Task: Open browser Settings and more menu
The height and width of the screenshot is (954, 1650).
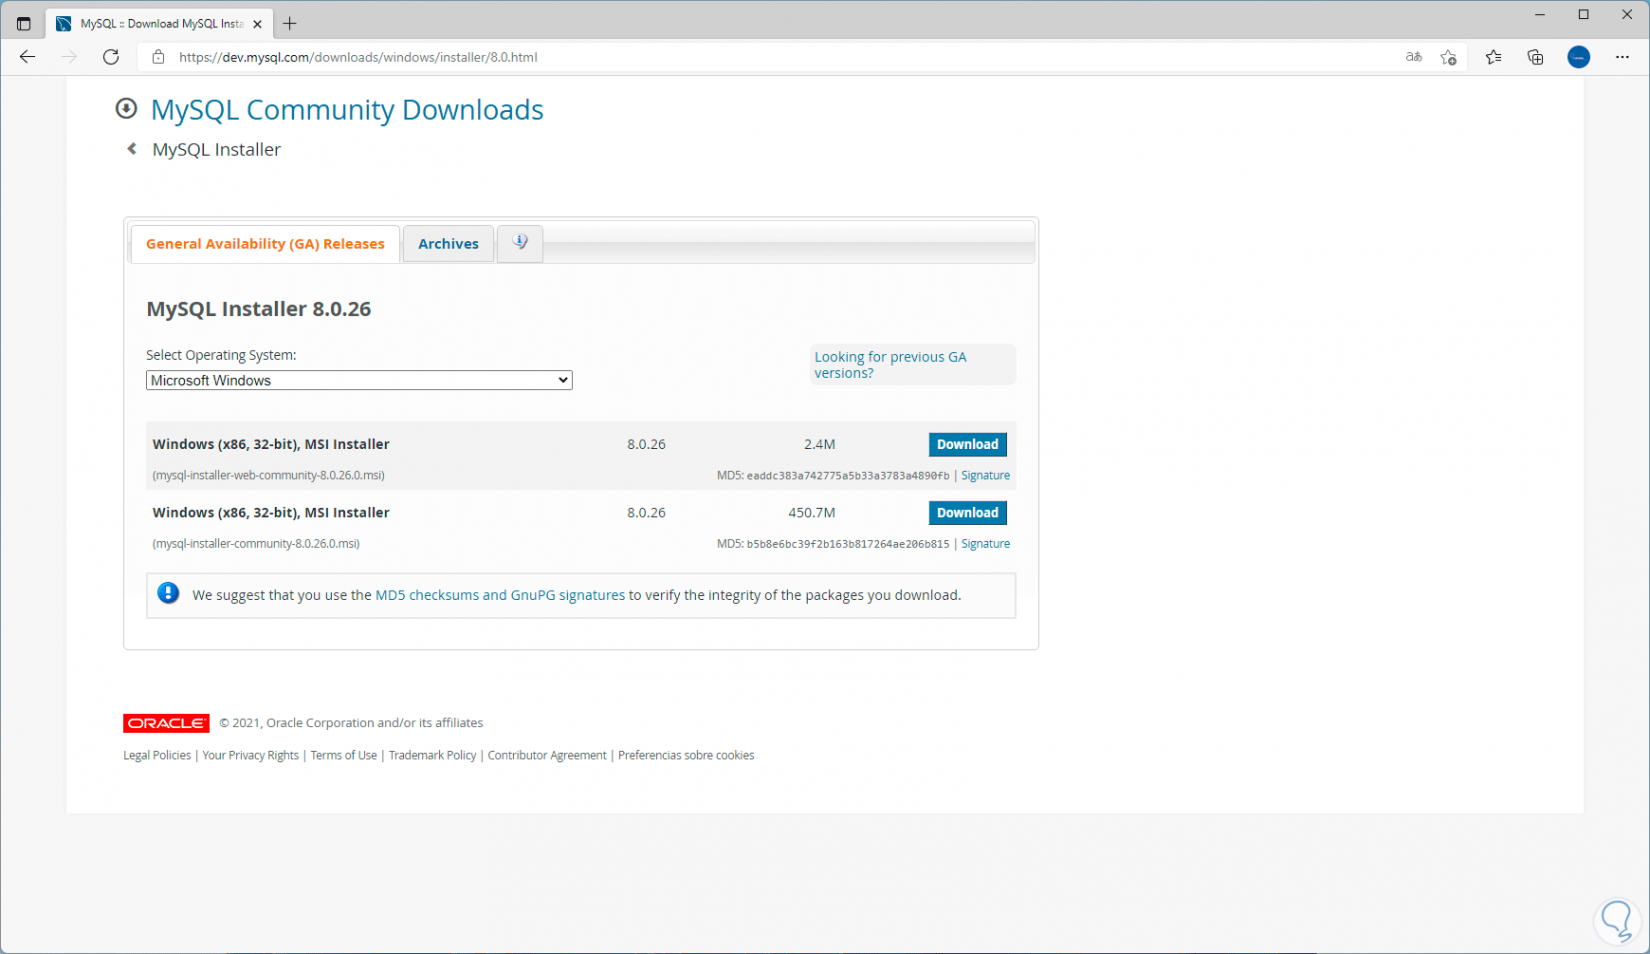Action: pyautogui.click(x=1622, y=57)
